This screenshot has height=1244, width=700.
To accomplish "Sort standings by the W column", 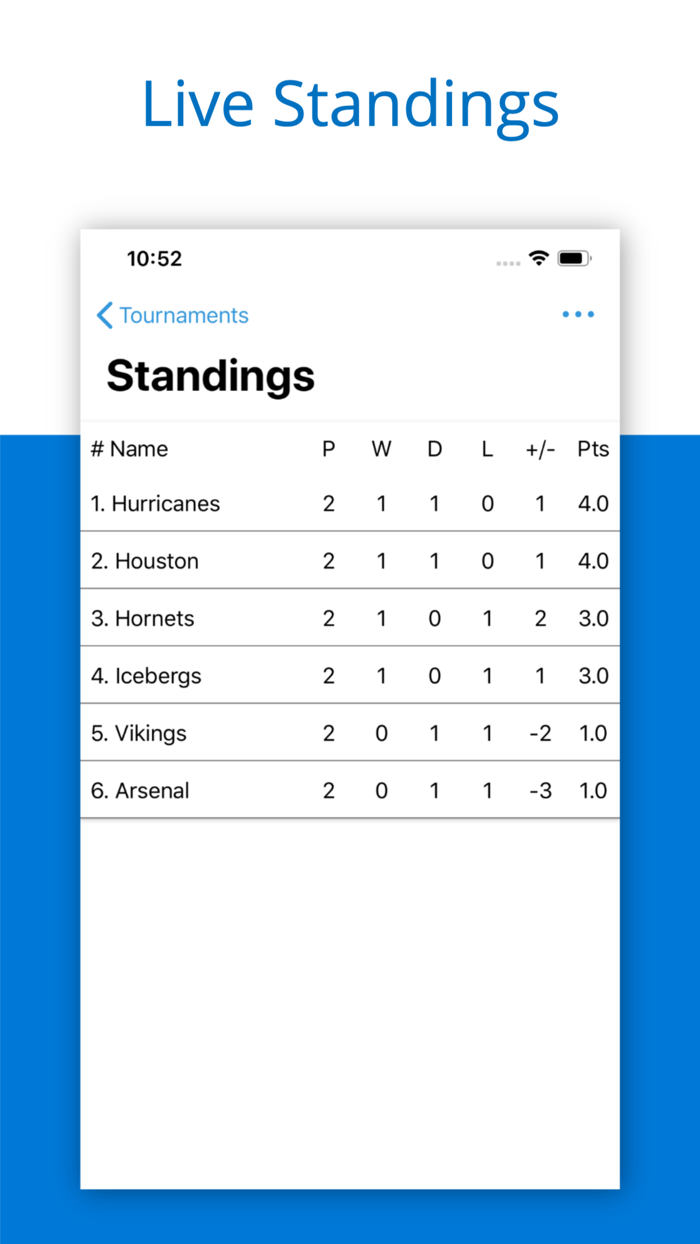I will pos(381,449).
